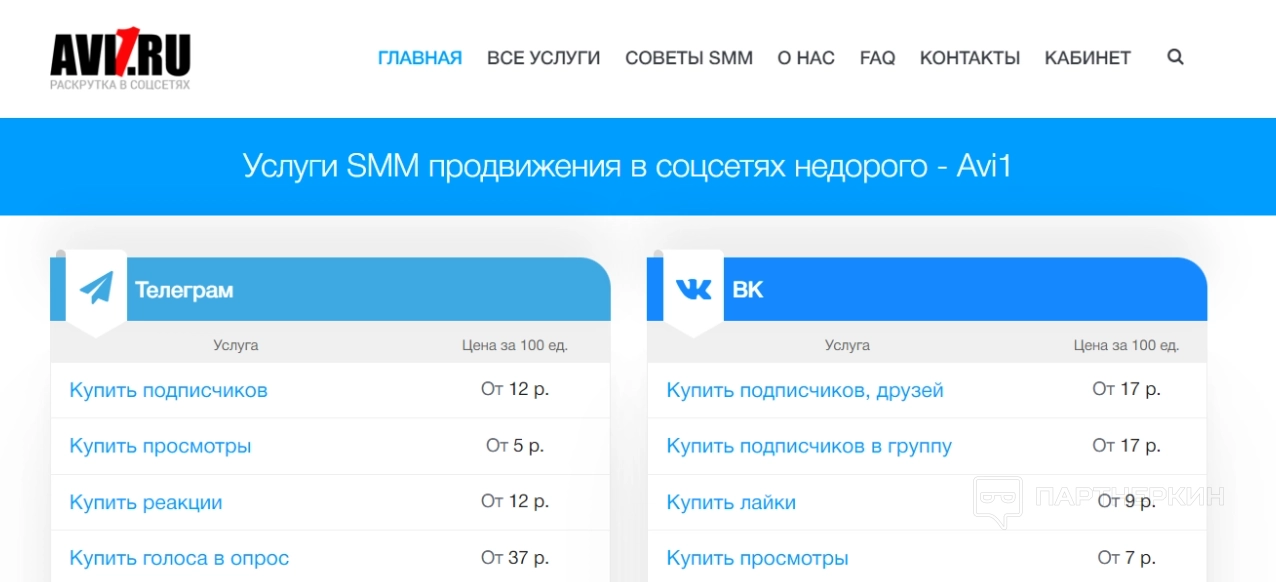Viewport: 1276px width, 582px height.
Task: Open the КАБИНЕТ menu item
Action: pos(1088,58)
